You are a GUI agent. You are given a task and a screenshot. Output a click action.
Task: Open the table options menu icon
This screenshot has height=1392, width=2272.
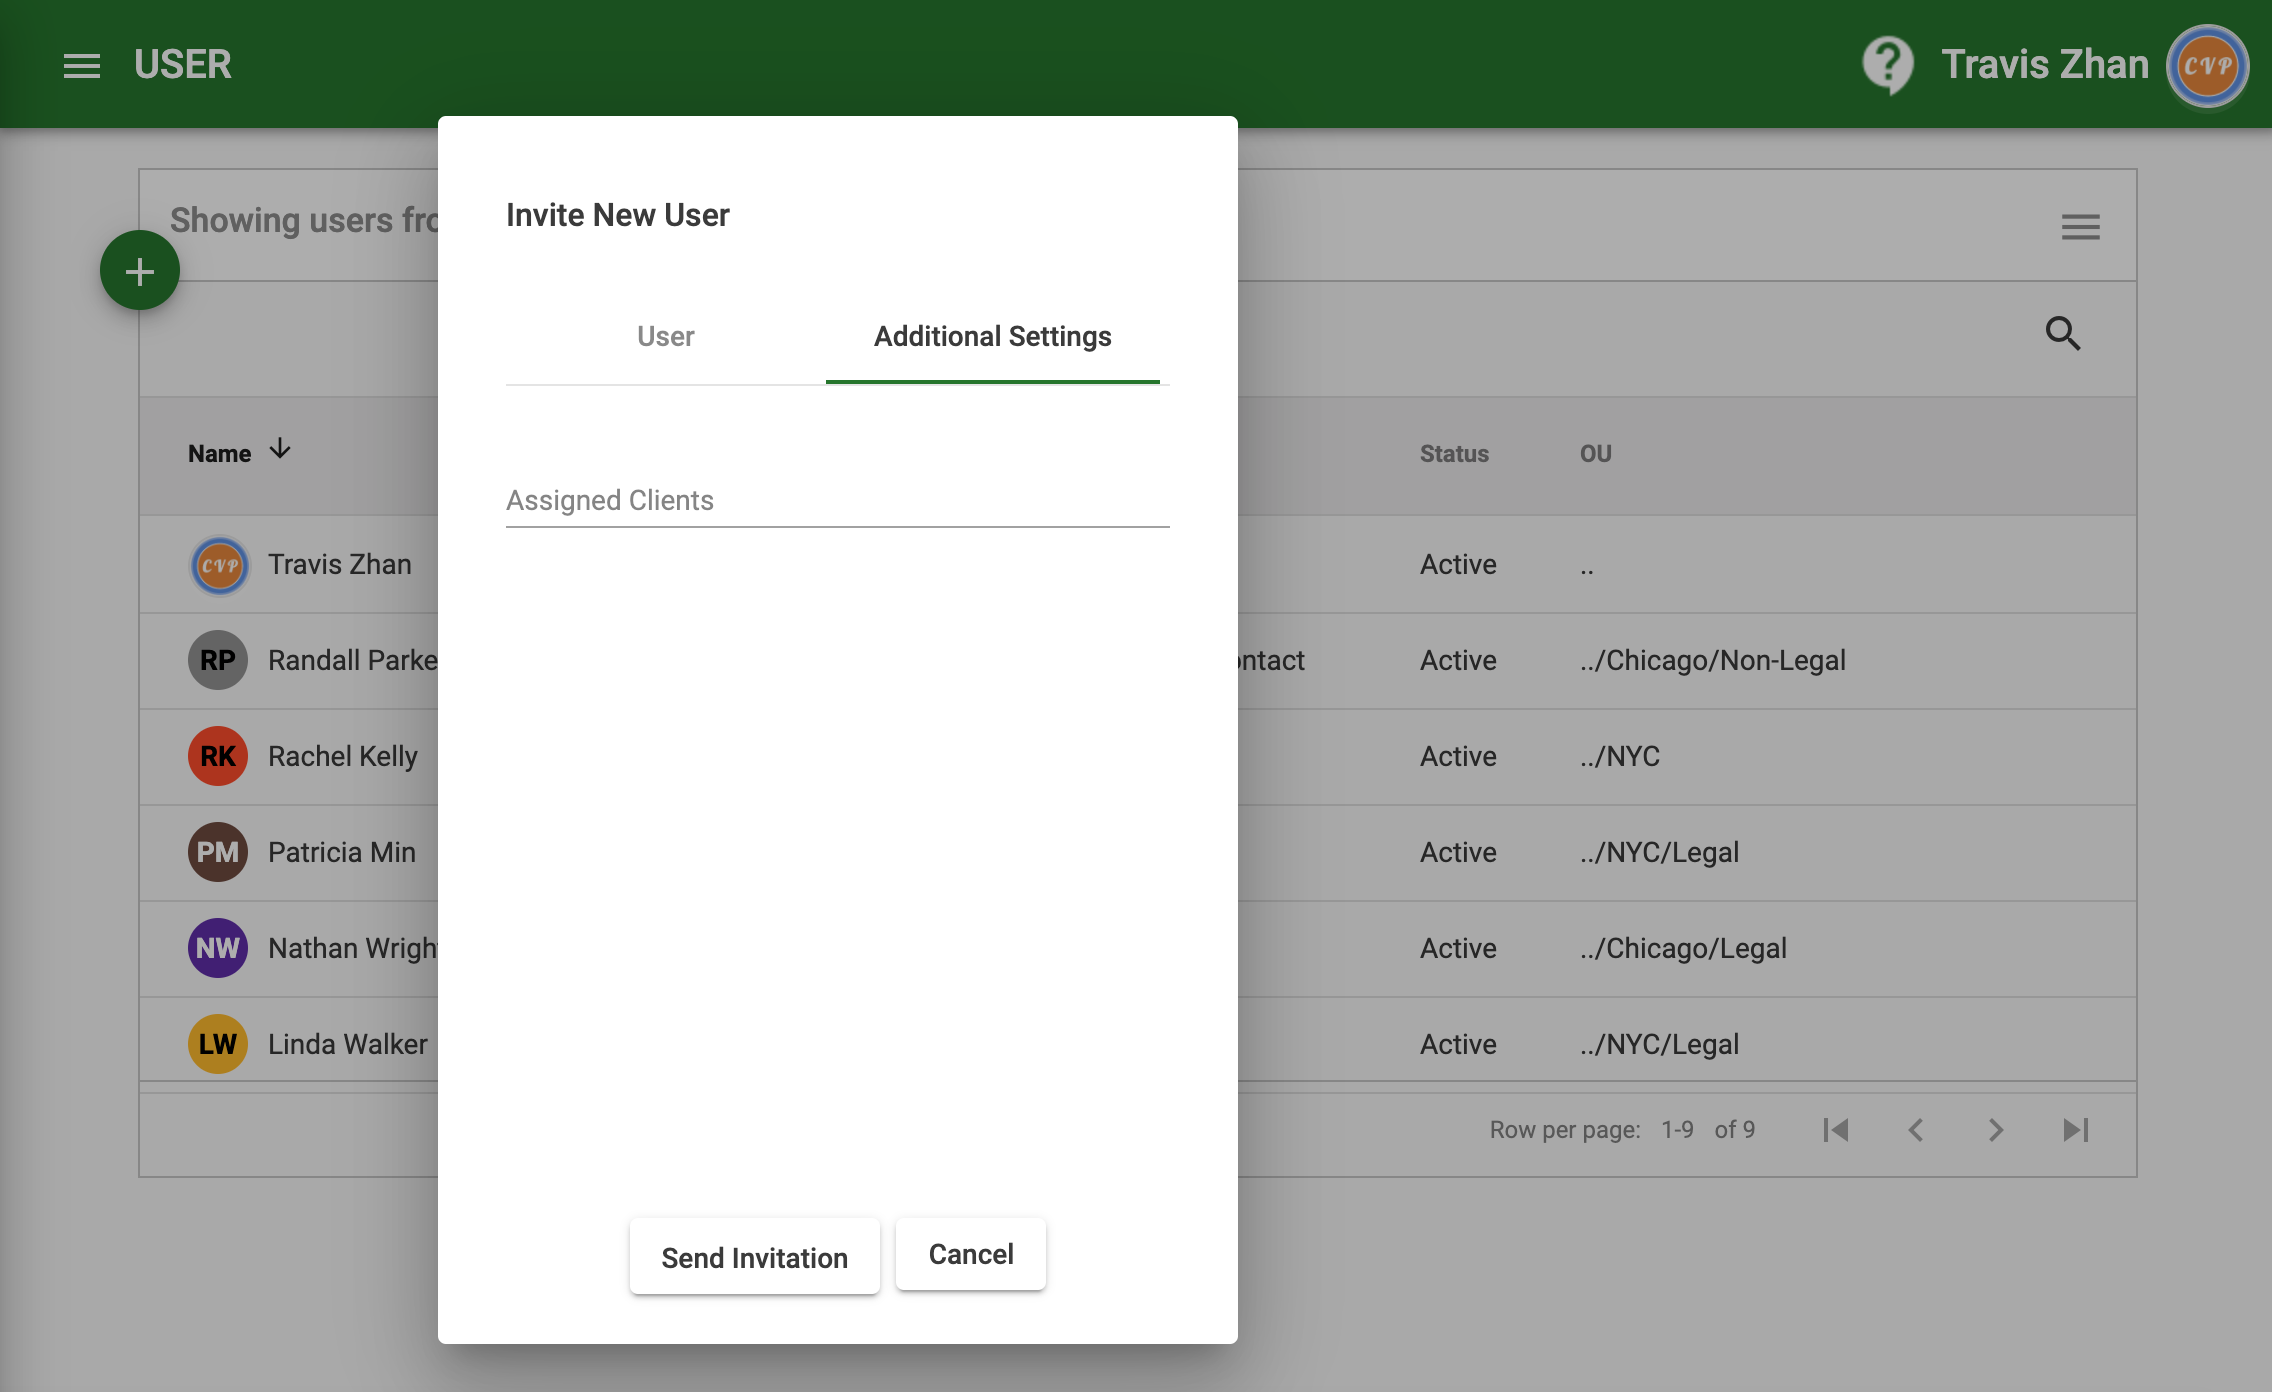click(x=2080, y=227)
